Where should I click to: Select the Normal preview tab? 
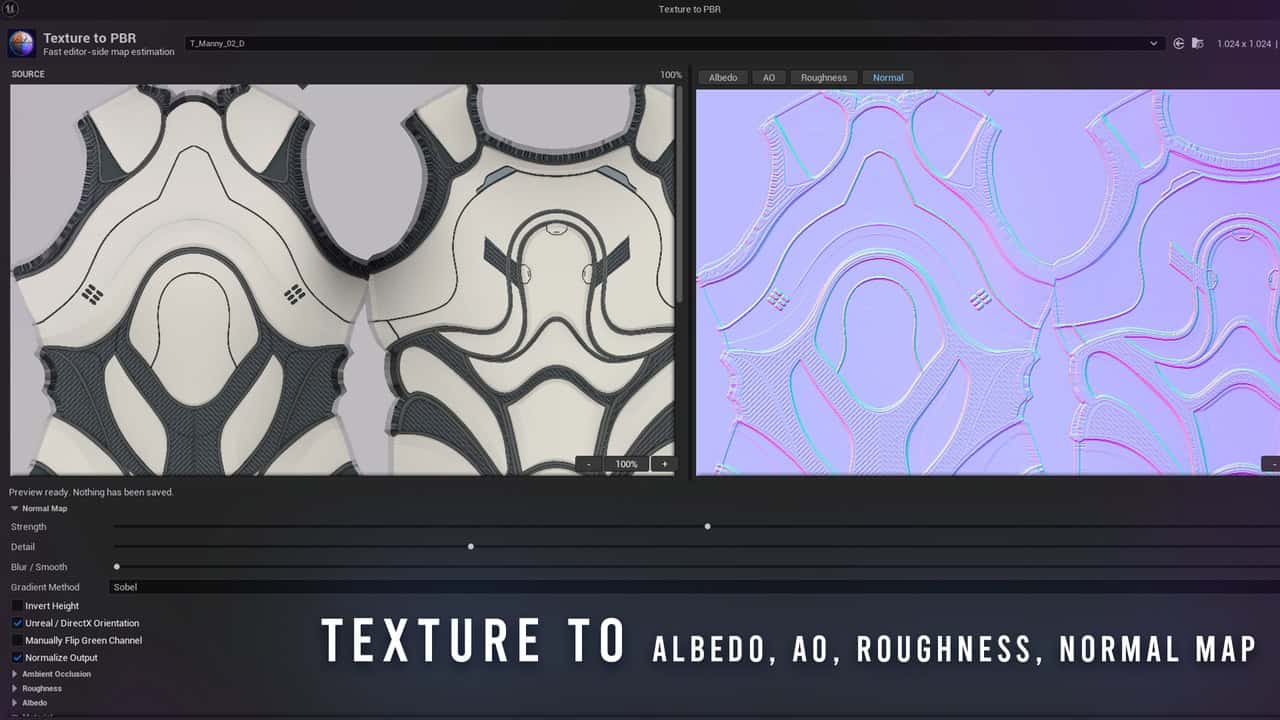pyautogui.click(x=888, y=77)
